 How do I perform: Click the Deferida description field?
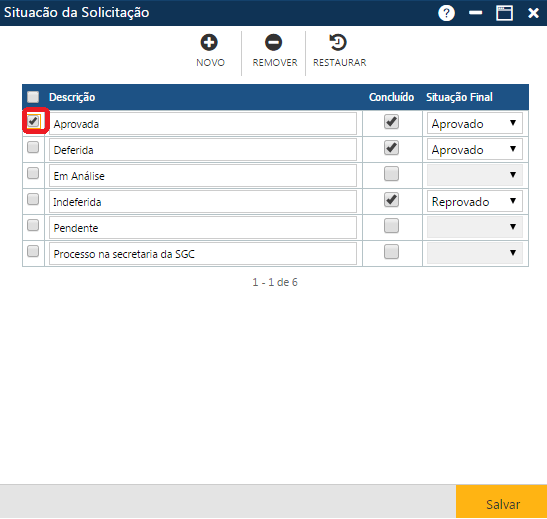coord(203,150)
